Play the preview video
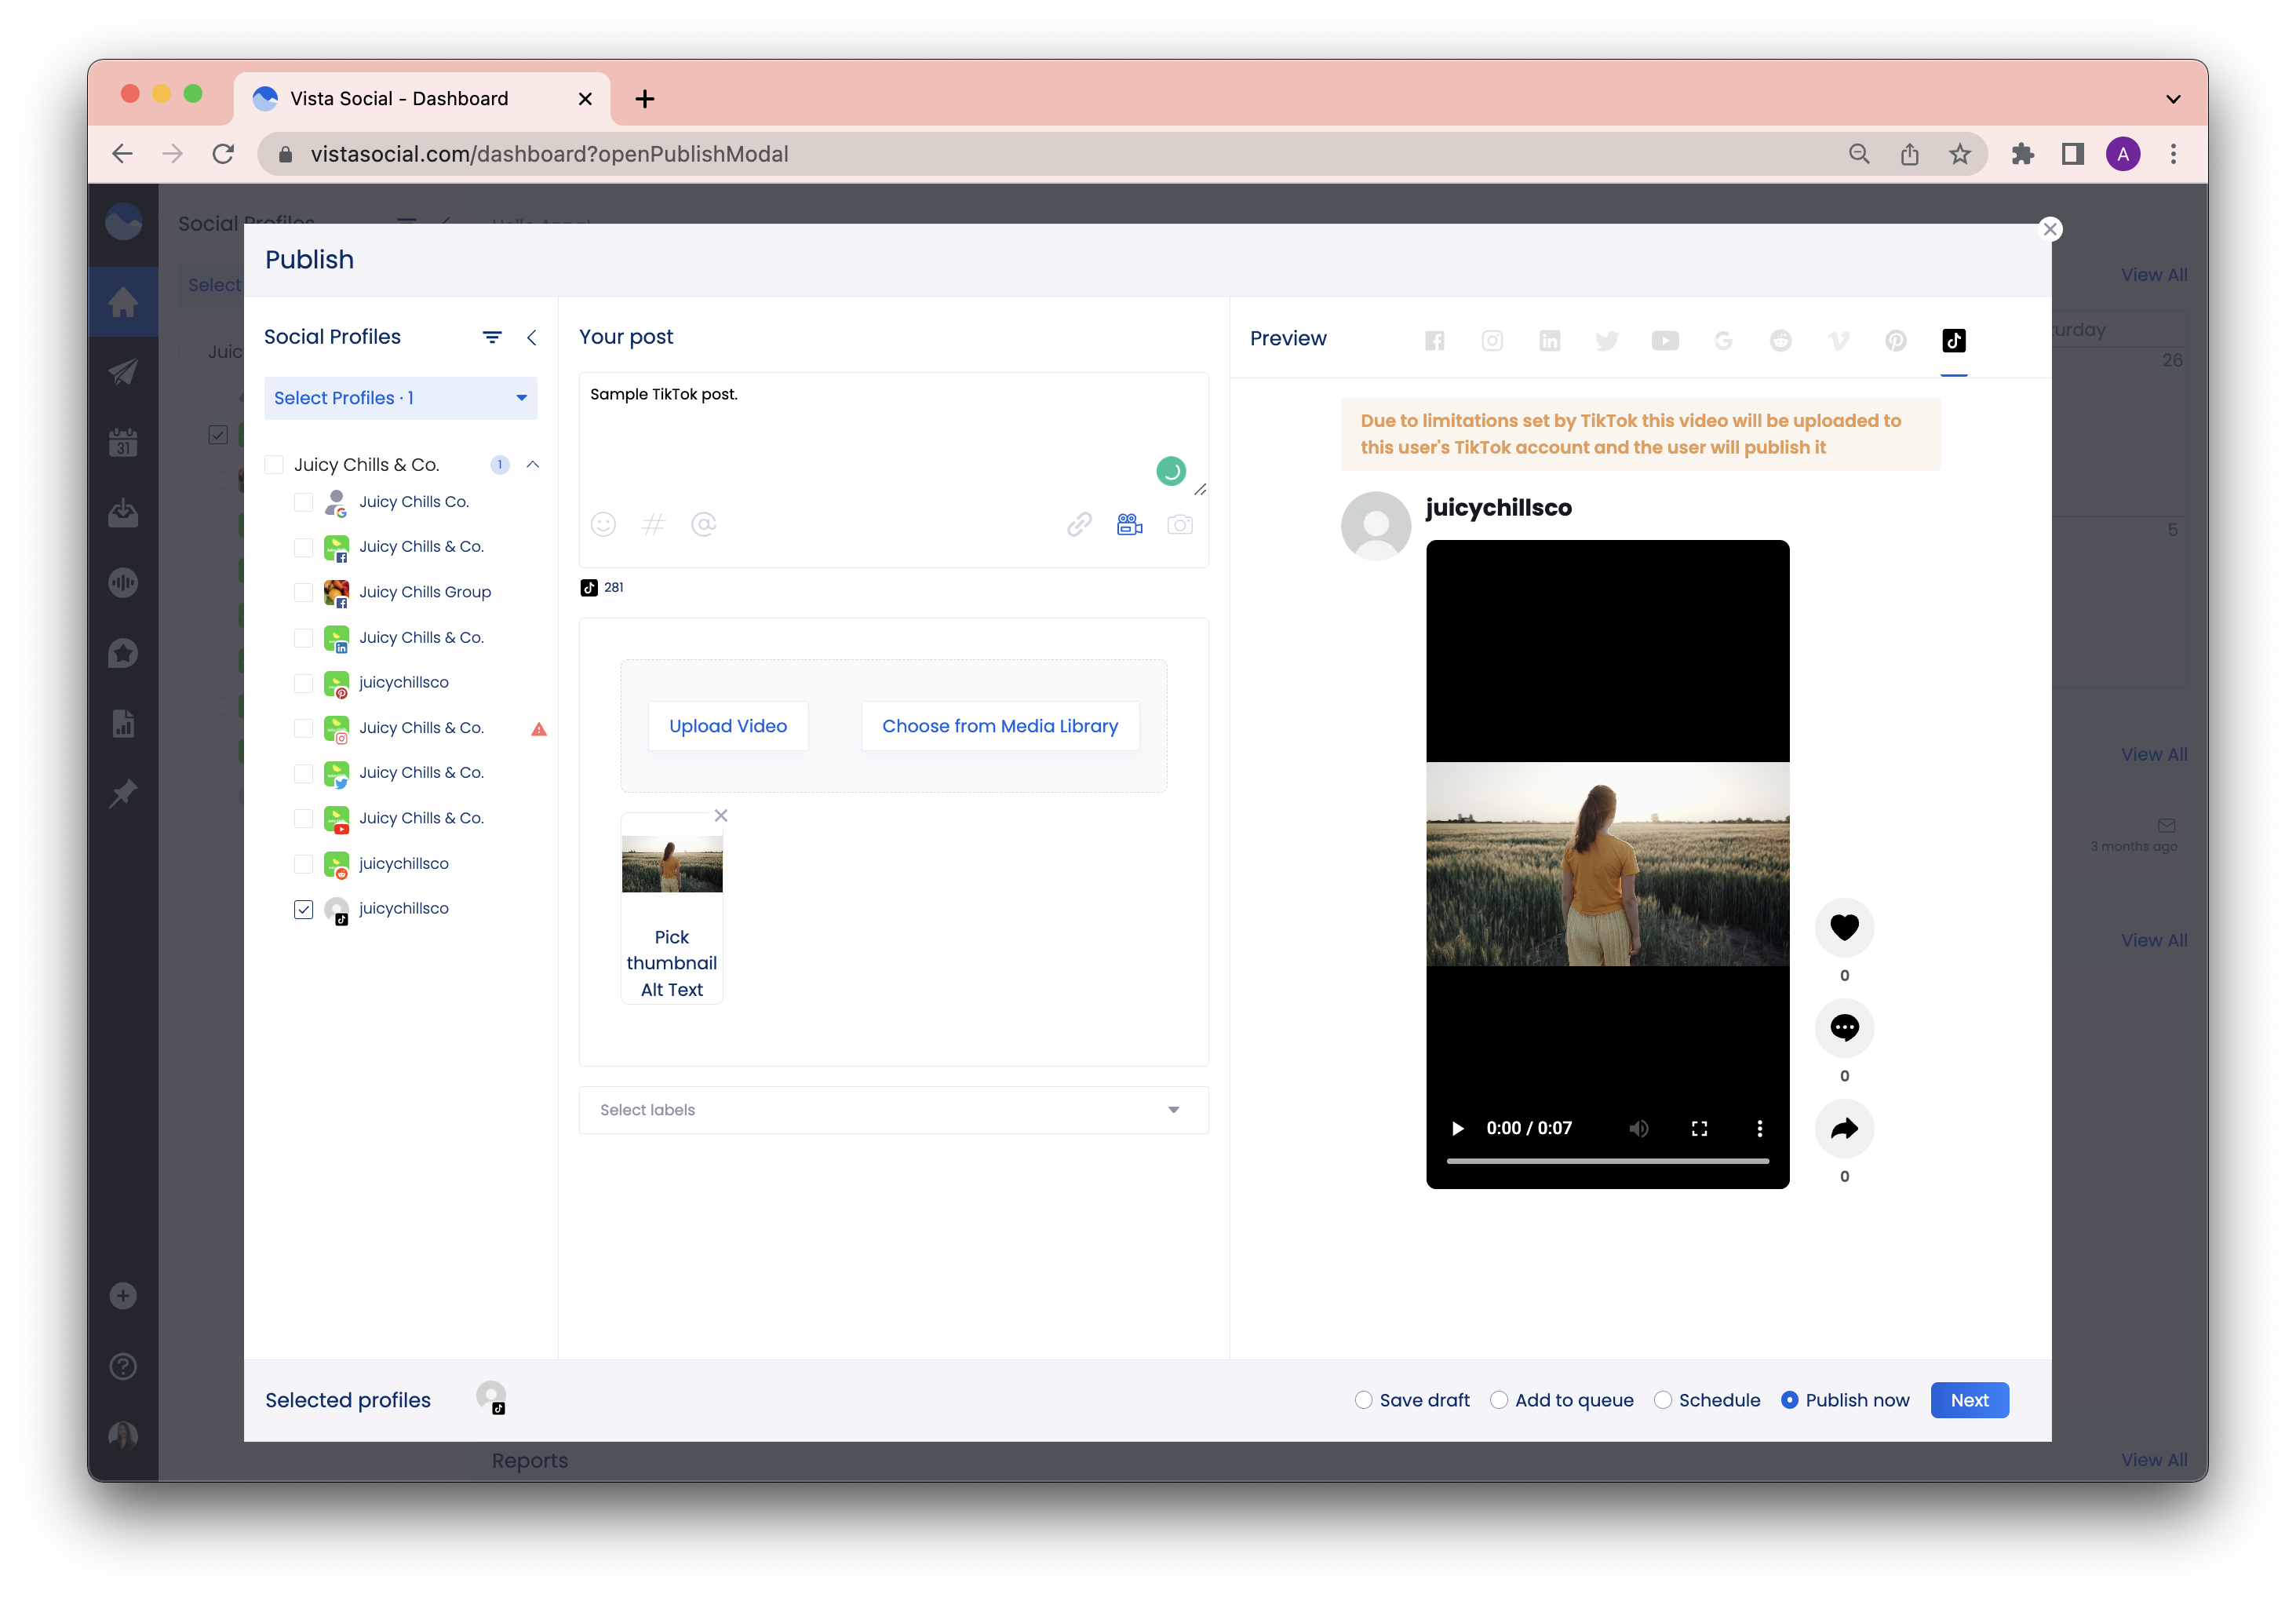The width and height of the screenshot is (2296, 1598). click(1457, 1128)
